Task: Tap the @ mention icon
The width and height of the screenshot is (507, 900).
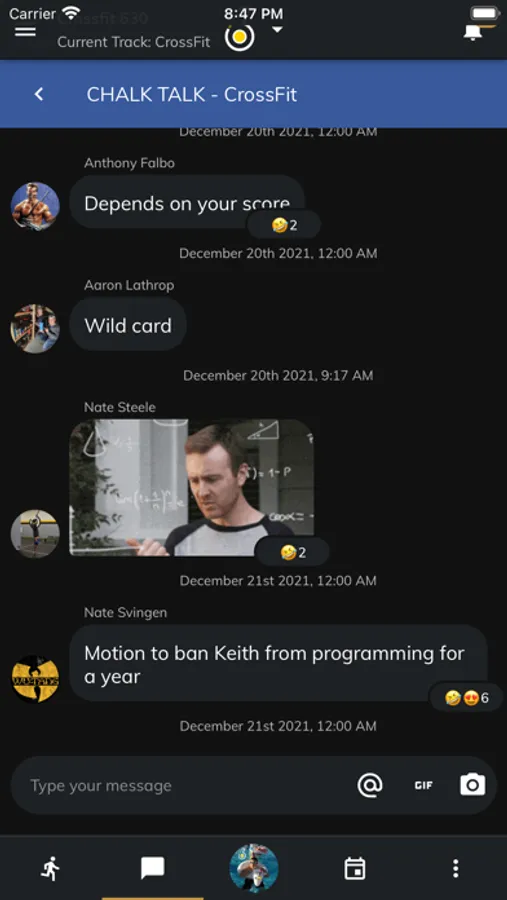Action: click(370, 785)
